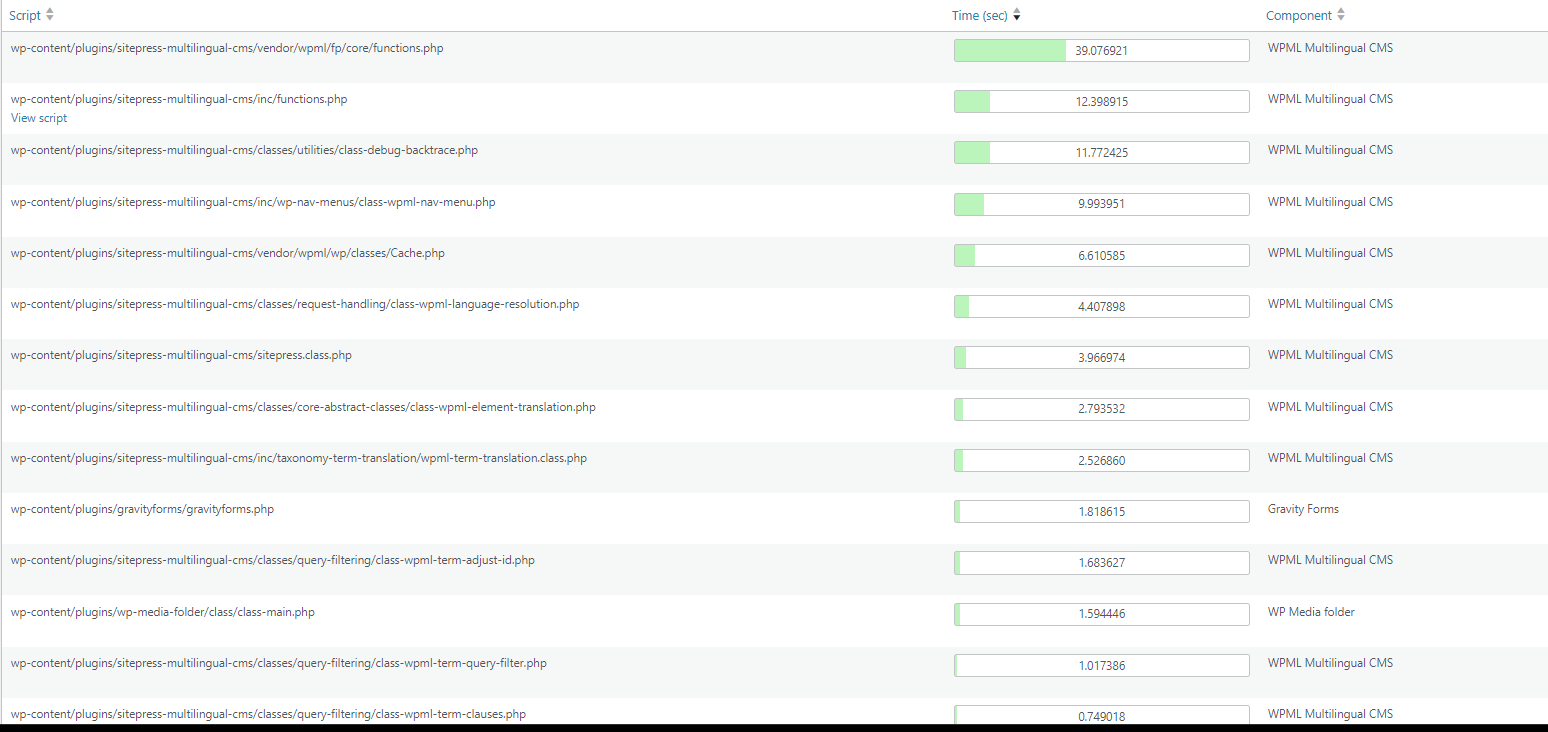Click the WP Media folder component cell
Image resolution: width=1548 pixels, height=732 pixels.
[1311, 612]
